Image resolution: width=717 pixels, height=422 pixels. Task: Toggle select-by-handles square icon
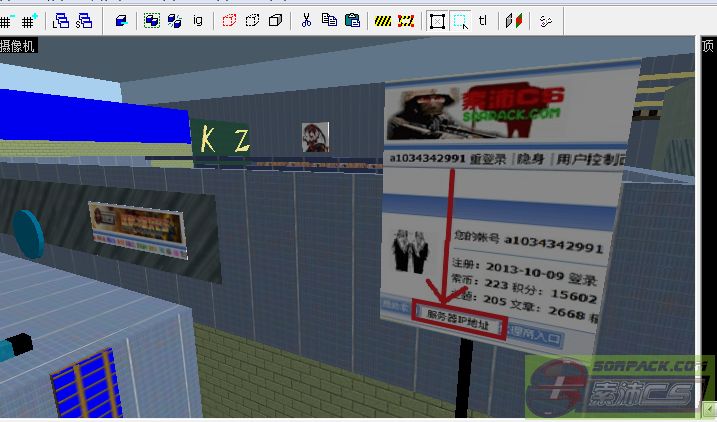tap(437, 20)
